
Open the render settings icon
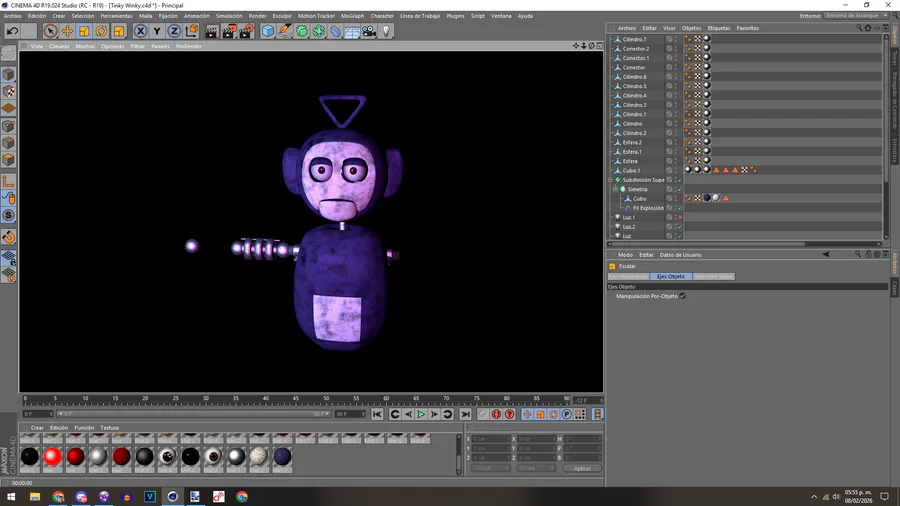coord(246,31)
